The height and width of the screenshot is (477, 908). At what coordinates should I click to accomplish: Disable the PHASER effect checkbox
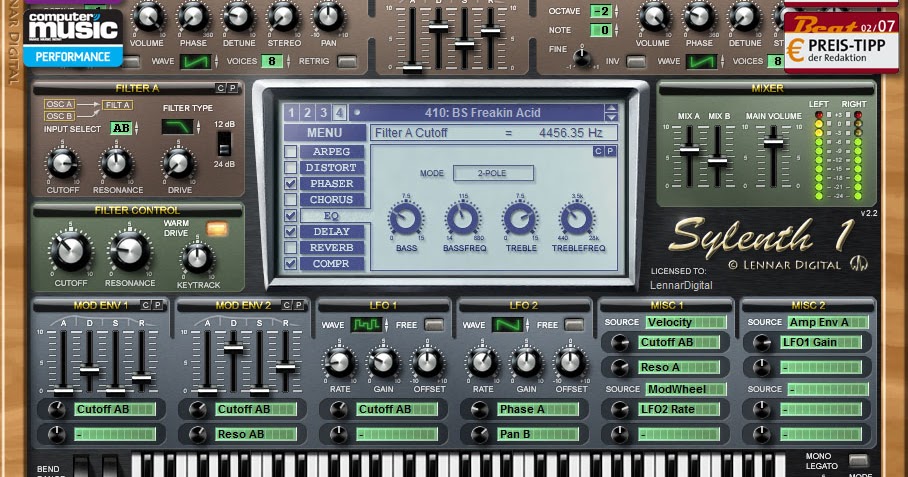[291, 184]
